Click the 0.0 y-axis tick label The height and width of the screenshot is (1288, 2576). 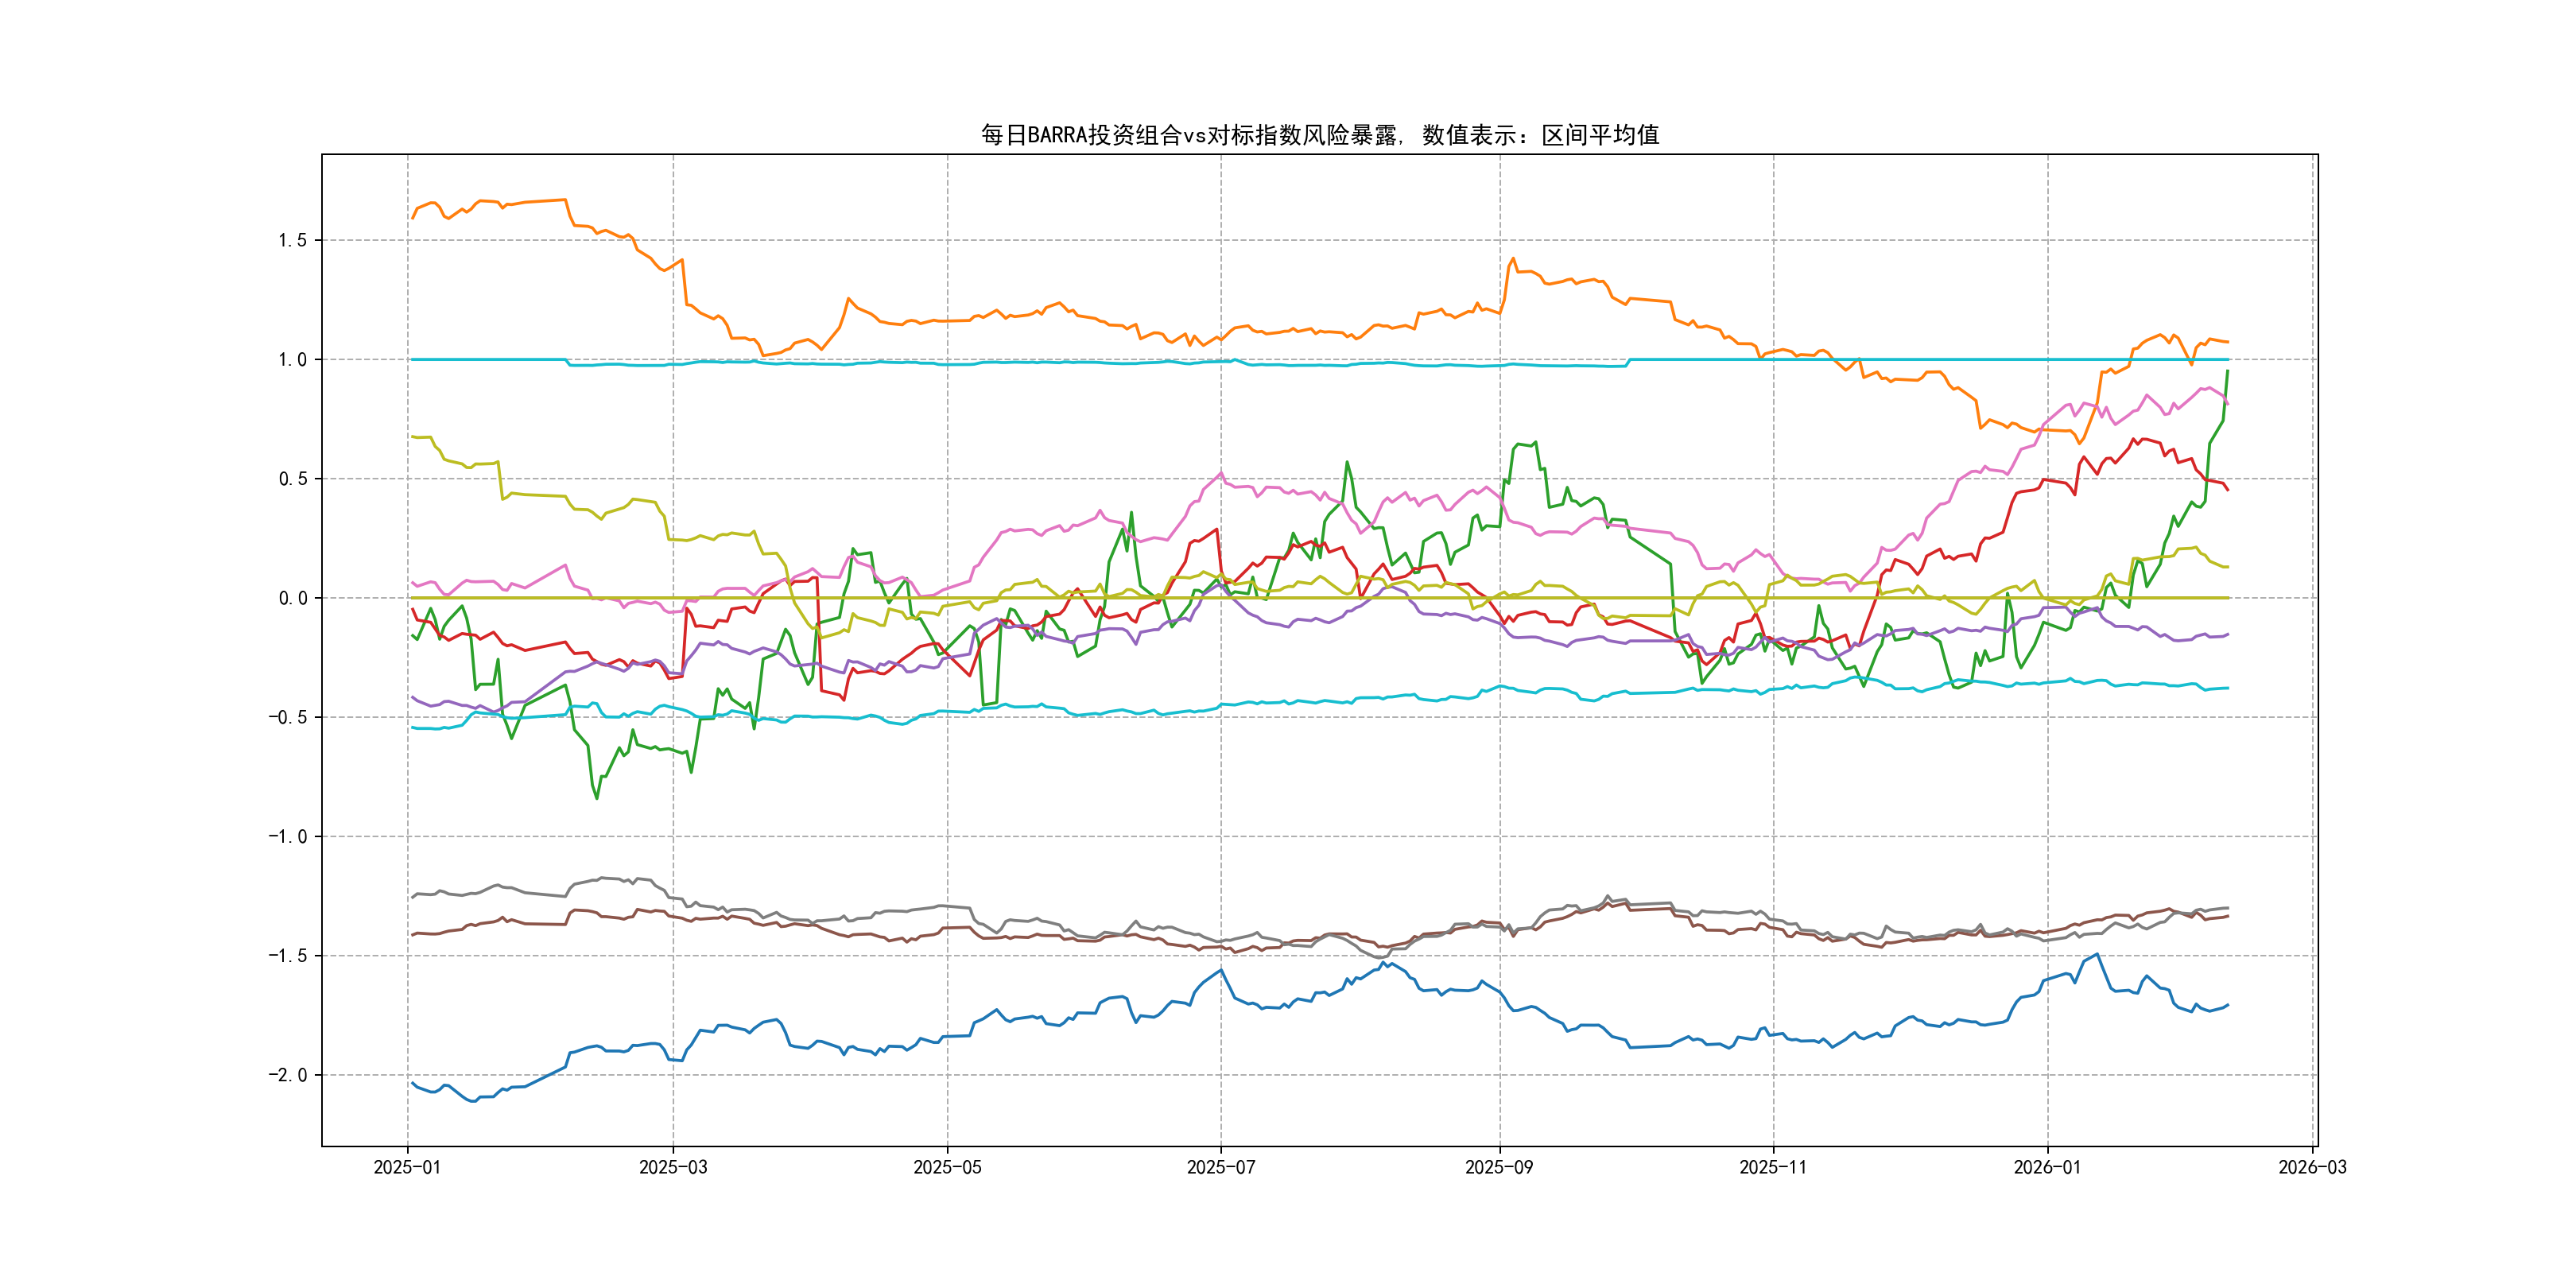pos(292,598)
